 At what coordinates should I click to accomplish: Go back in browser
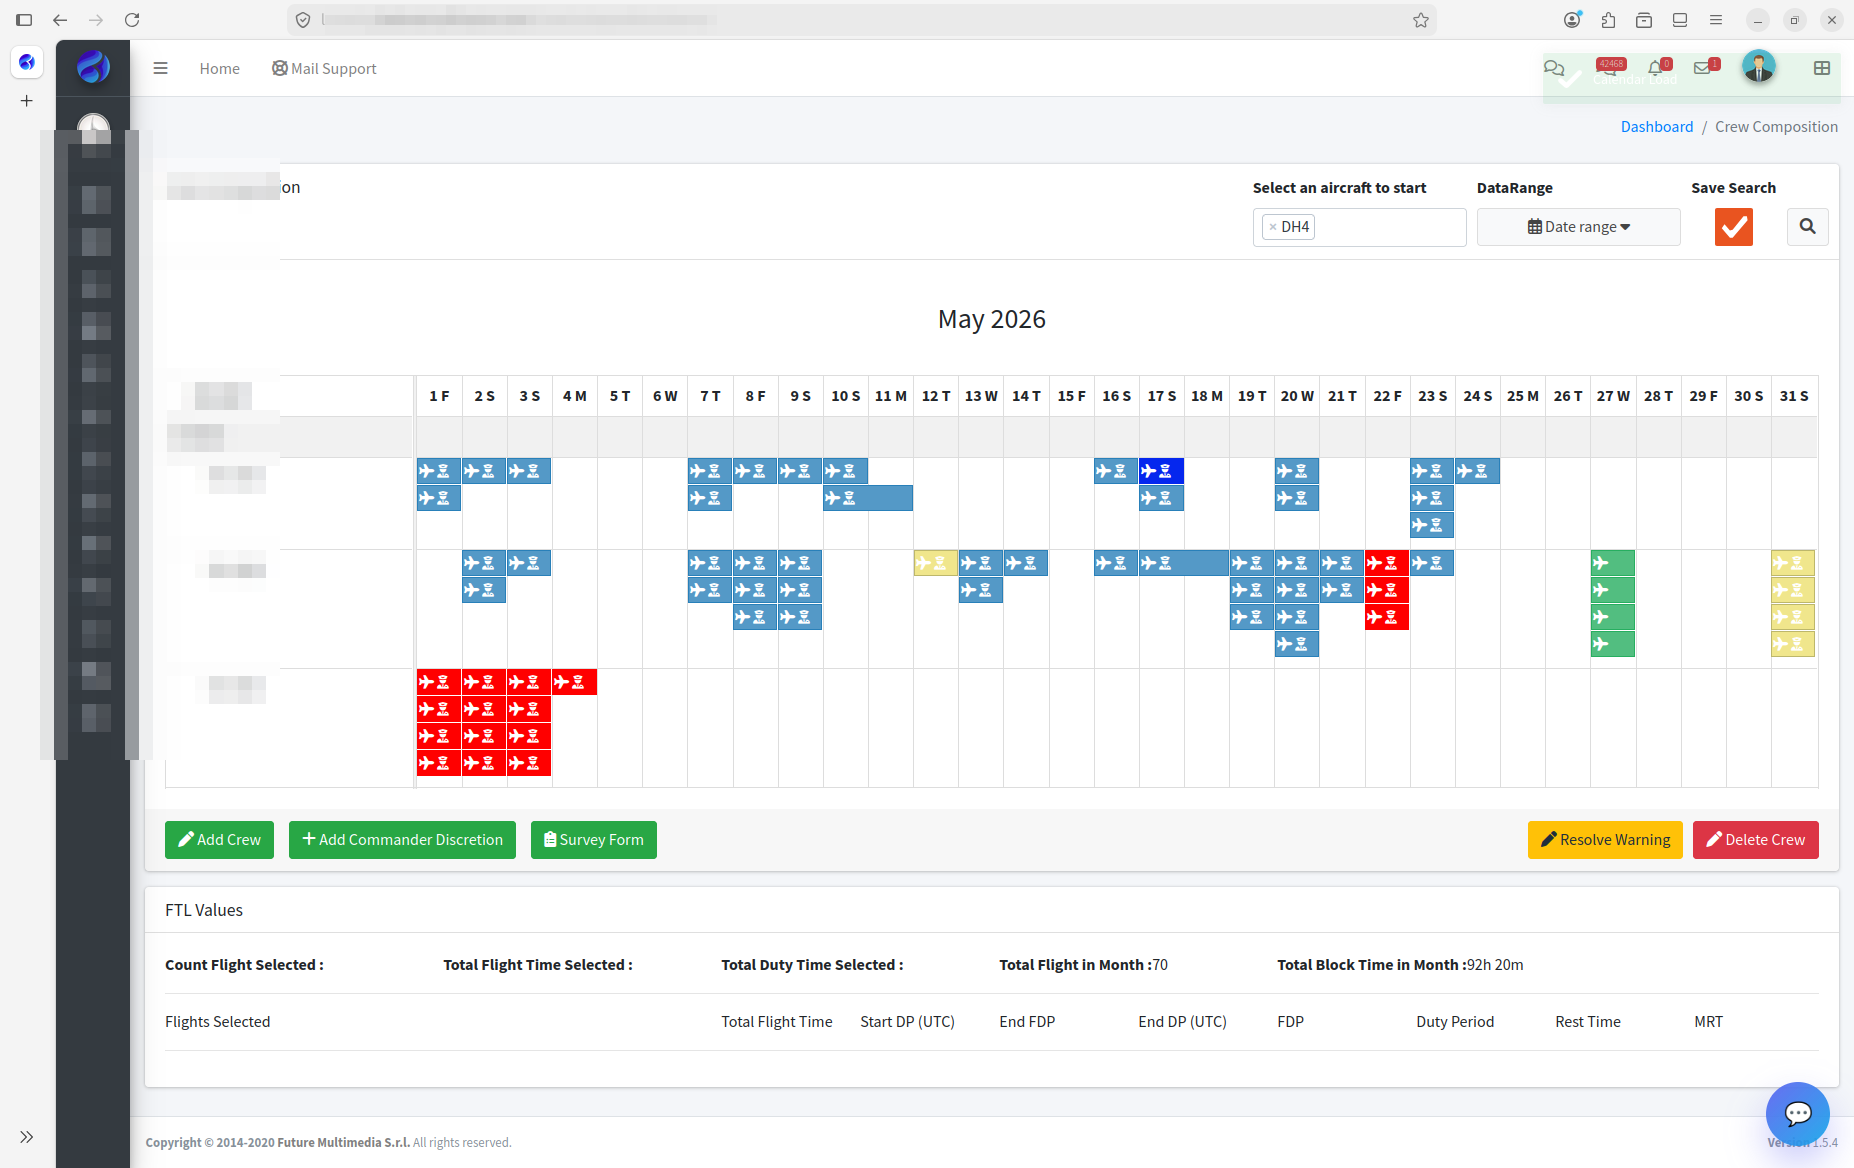(60, 20)
